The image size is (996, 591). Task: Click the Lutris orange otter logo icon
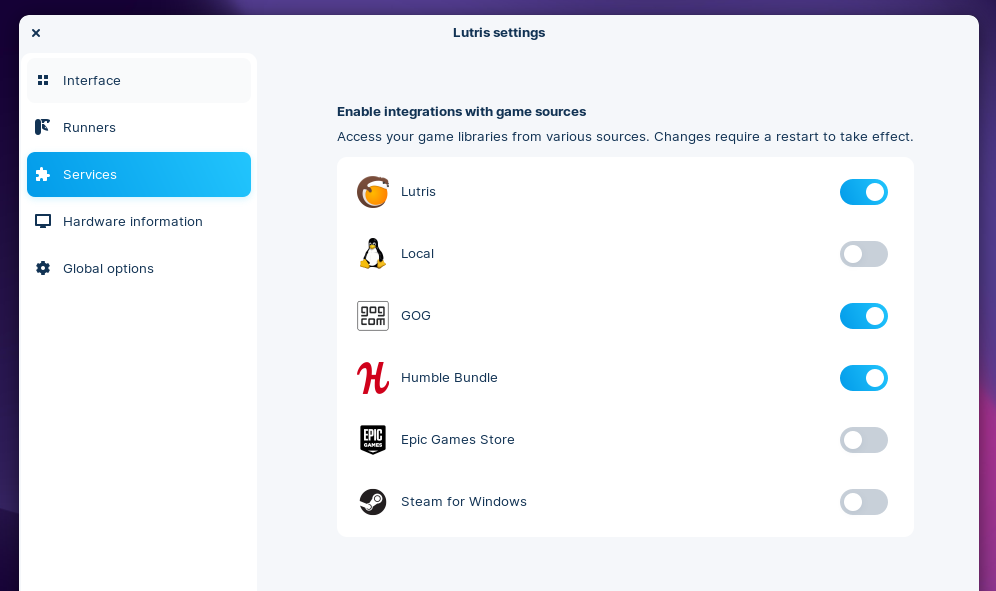click(x=373, y=192)
